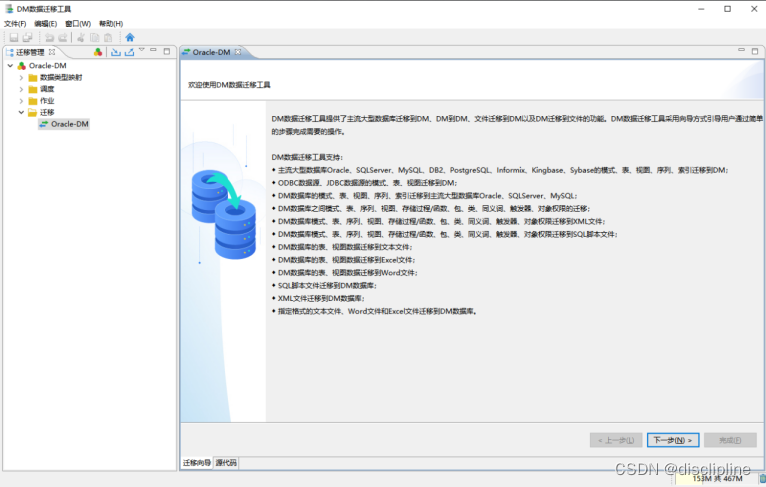Close the DM数据迁移工具 window
Screen dimensions: 766x487
coord(754,9)
